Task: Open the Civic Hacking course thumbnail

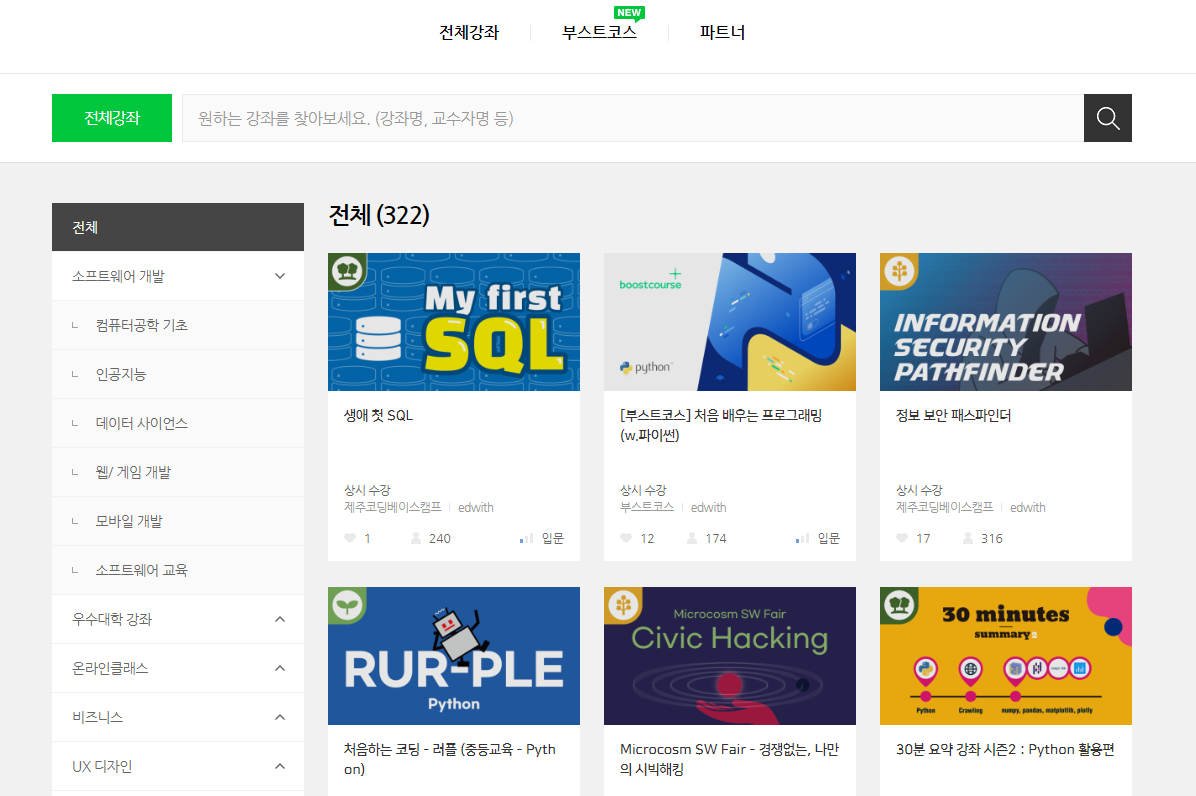Action: pos(729,655)
